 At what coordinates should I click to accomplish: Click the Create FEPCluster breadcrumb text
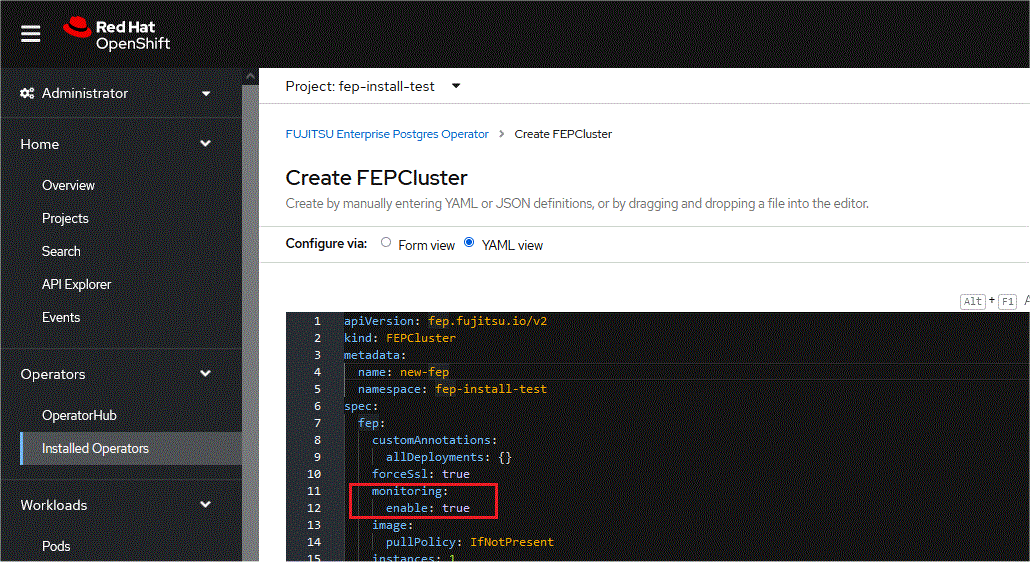point(563,134)
